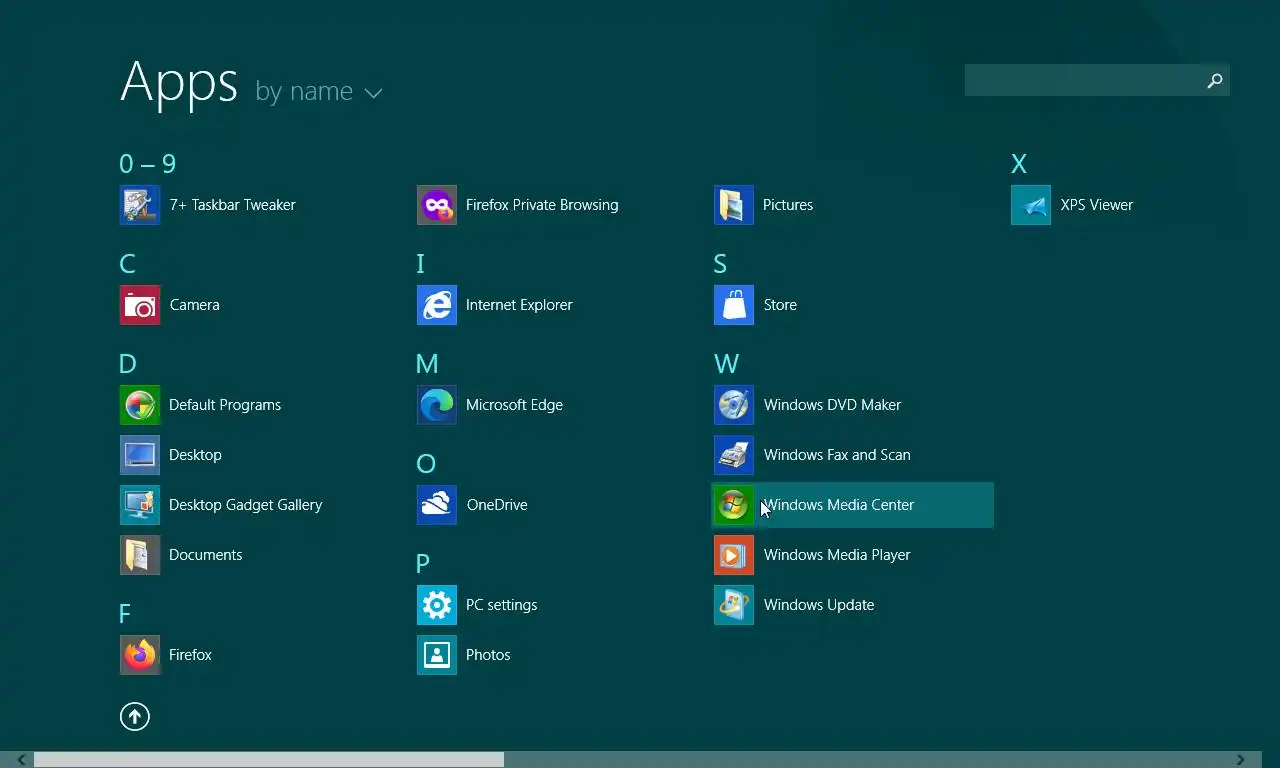Click the 'C' group header
This screenshot has height=768, width=1280.
tap(127, 264)
